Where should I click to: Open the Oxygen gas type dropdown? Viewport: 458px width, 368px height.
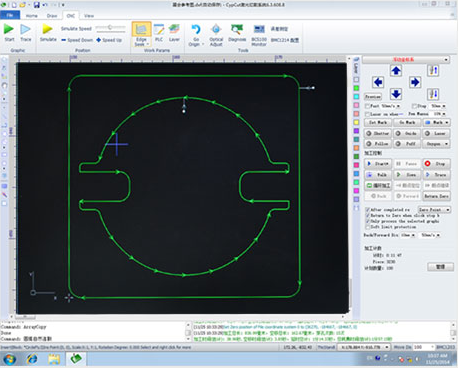click(x=446, y=144)
